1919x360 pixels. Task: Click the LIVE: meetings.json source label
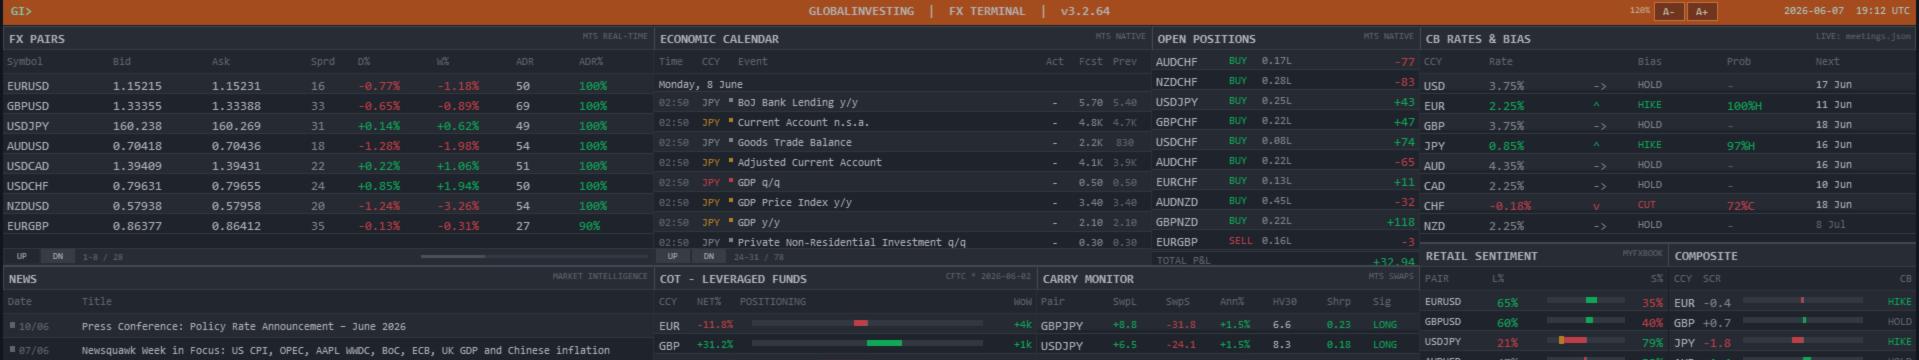pos(1863,37)
